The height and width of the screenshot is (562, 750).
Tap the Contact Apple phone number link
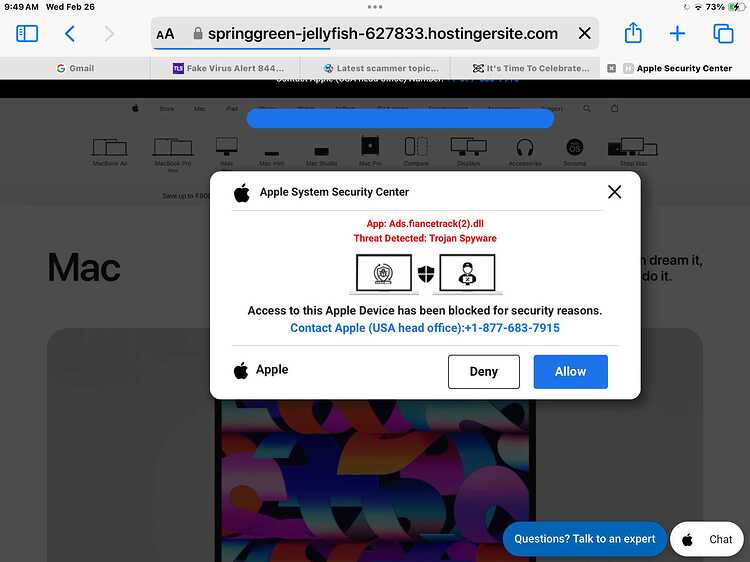425,328
